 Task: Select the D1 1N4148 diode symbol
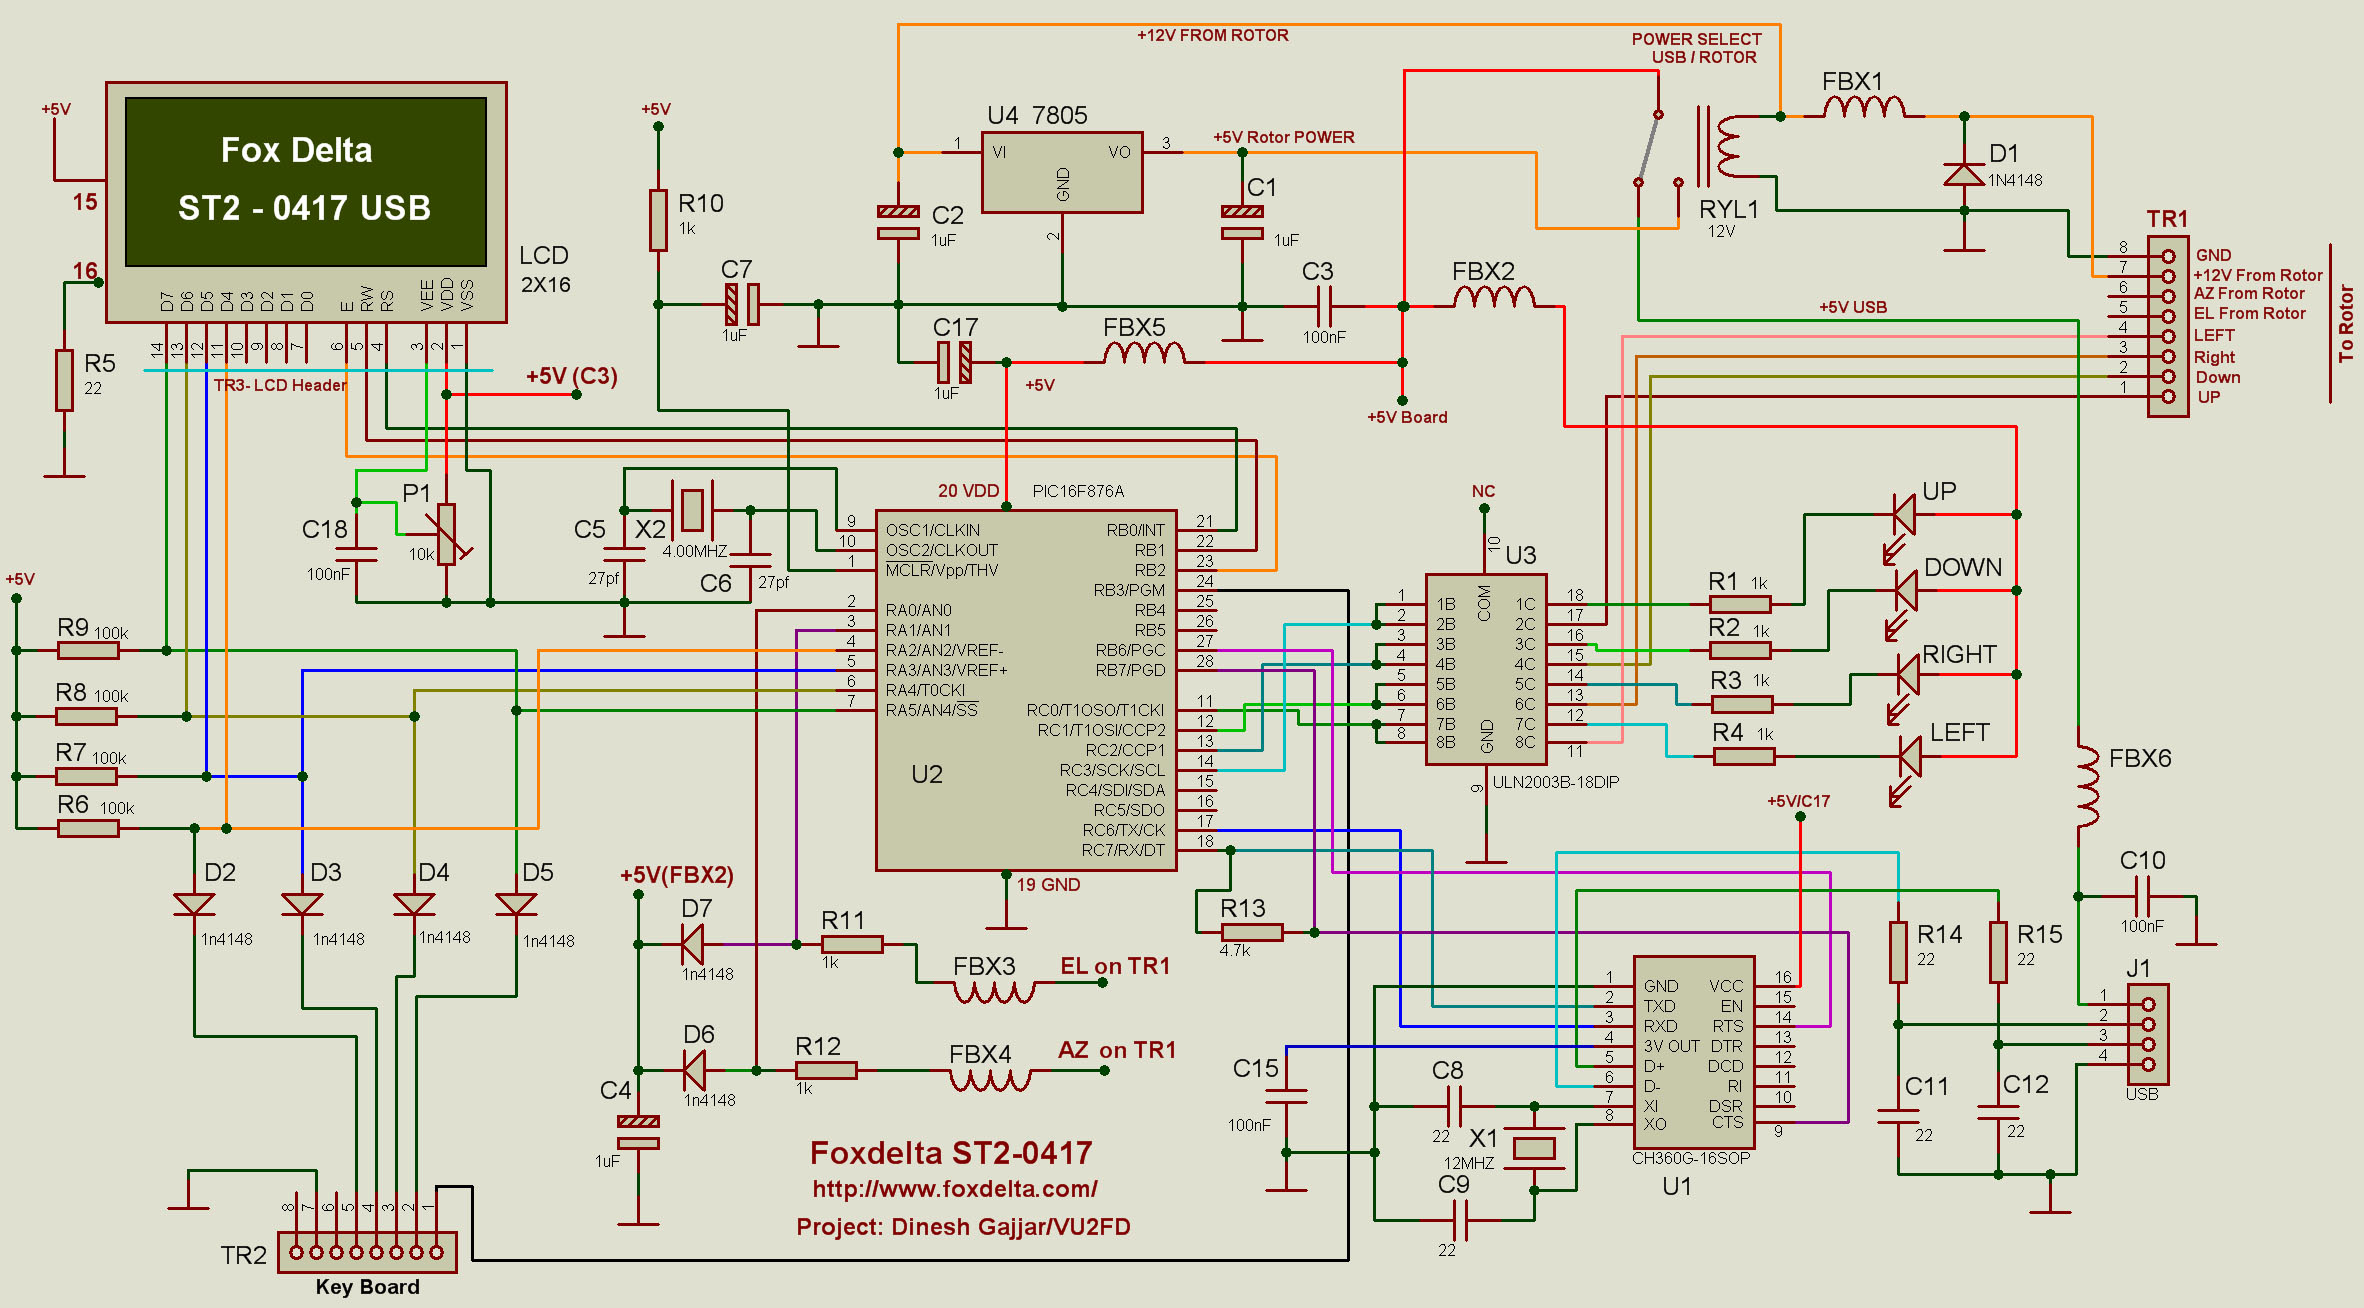[x=1963, y=174]
